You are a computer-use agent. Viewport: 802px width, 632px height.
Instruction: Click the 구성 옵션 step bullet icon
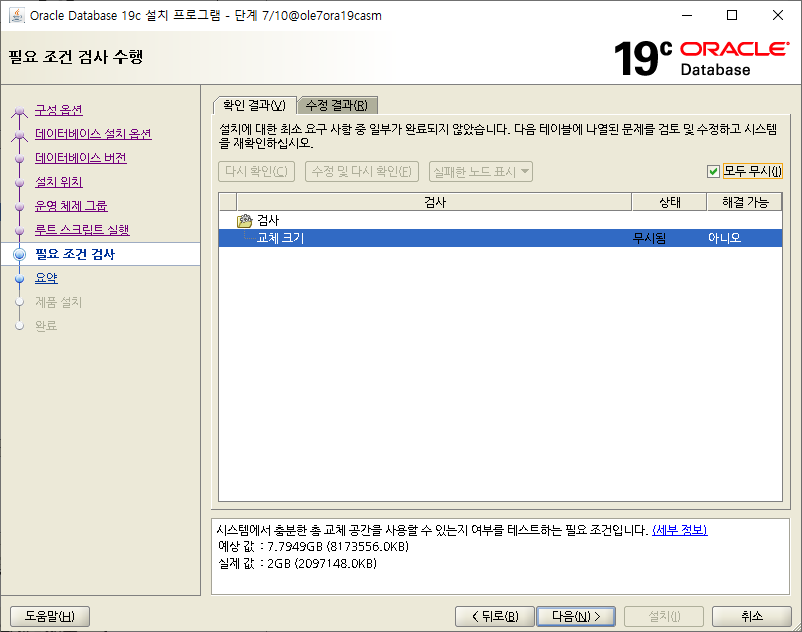tap(19, 111)
